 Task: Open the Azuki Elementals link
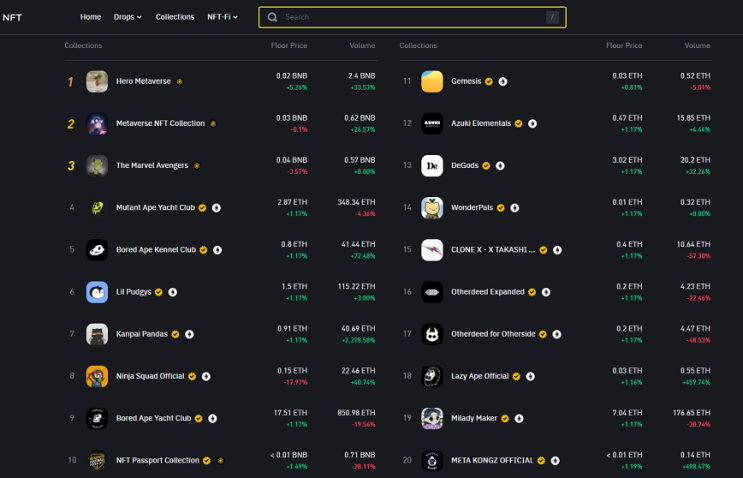pyautogui.click(x=481, y=124)
